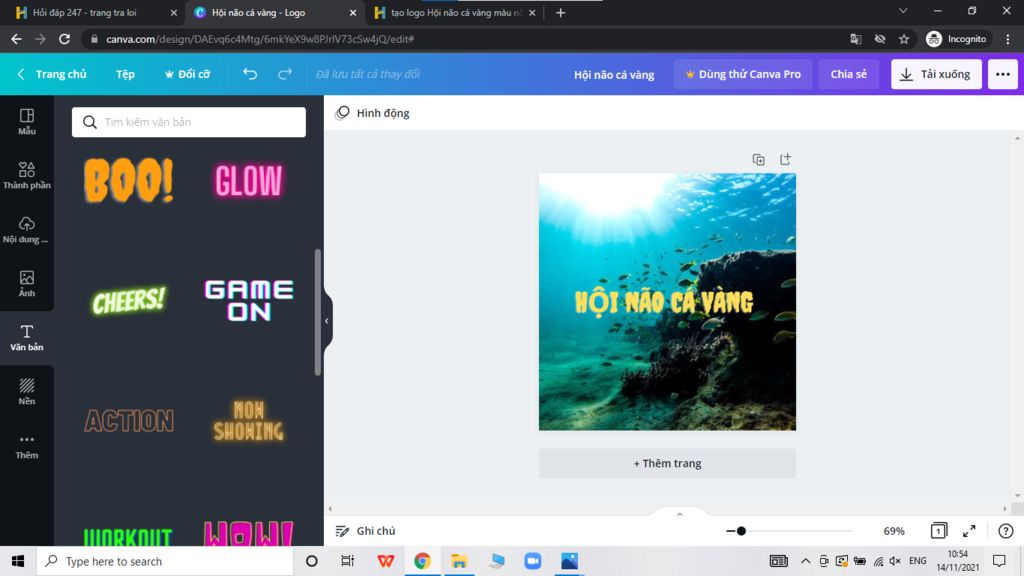1024x576 pixels.
Task: Open the Mẫu templates panel
Action: pyautogui.click(x=27, y=121)
